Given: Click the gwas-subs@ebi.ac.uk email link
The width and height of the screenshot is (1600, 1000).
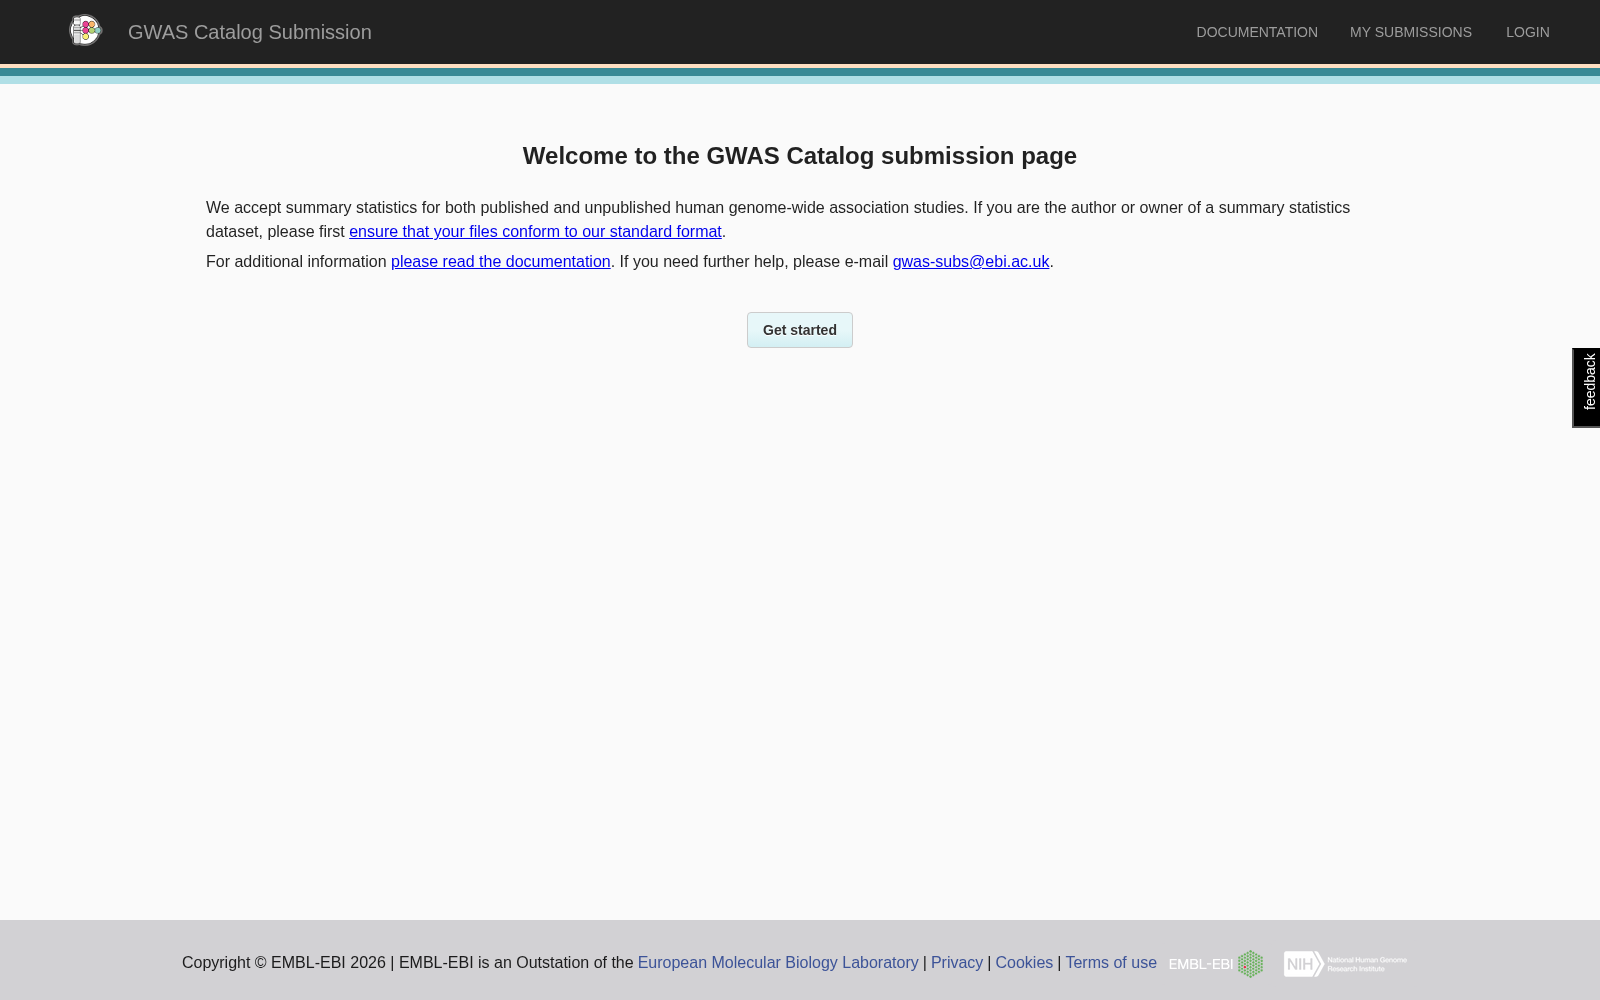Looking at the screenshot, I should click(971, 262).
